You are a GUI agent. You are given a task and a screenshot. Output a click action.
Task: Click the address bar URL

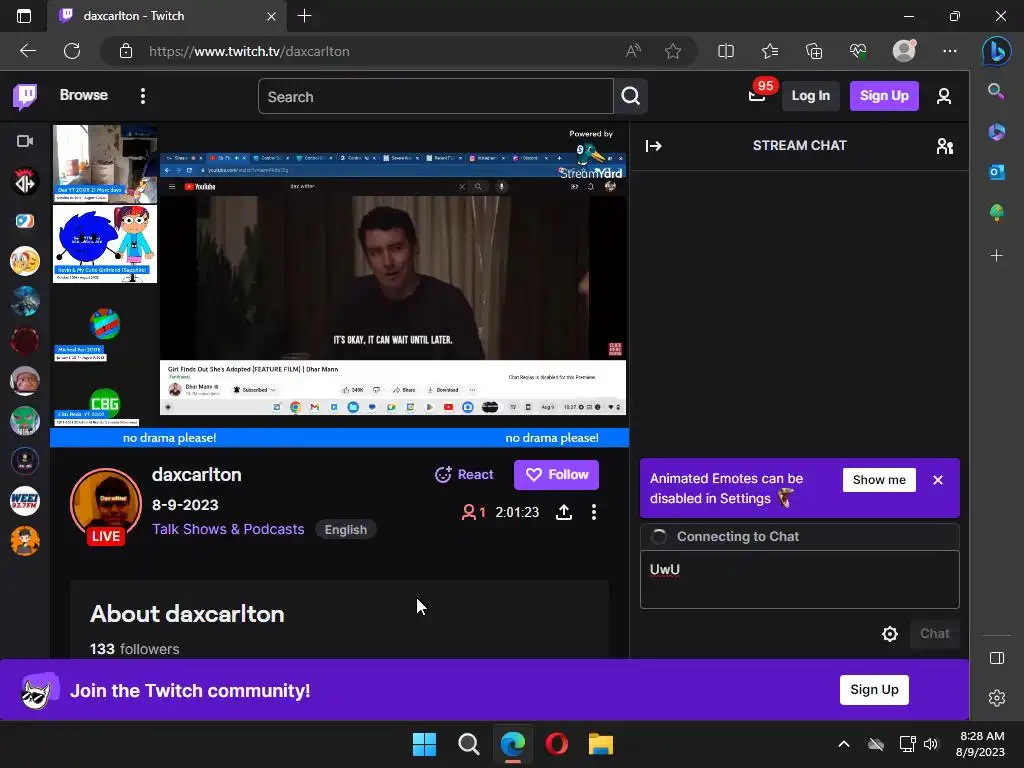point(249,51)
